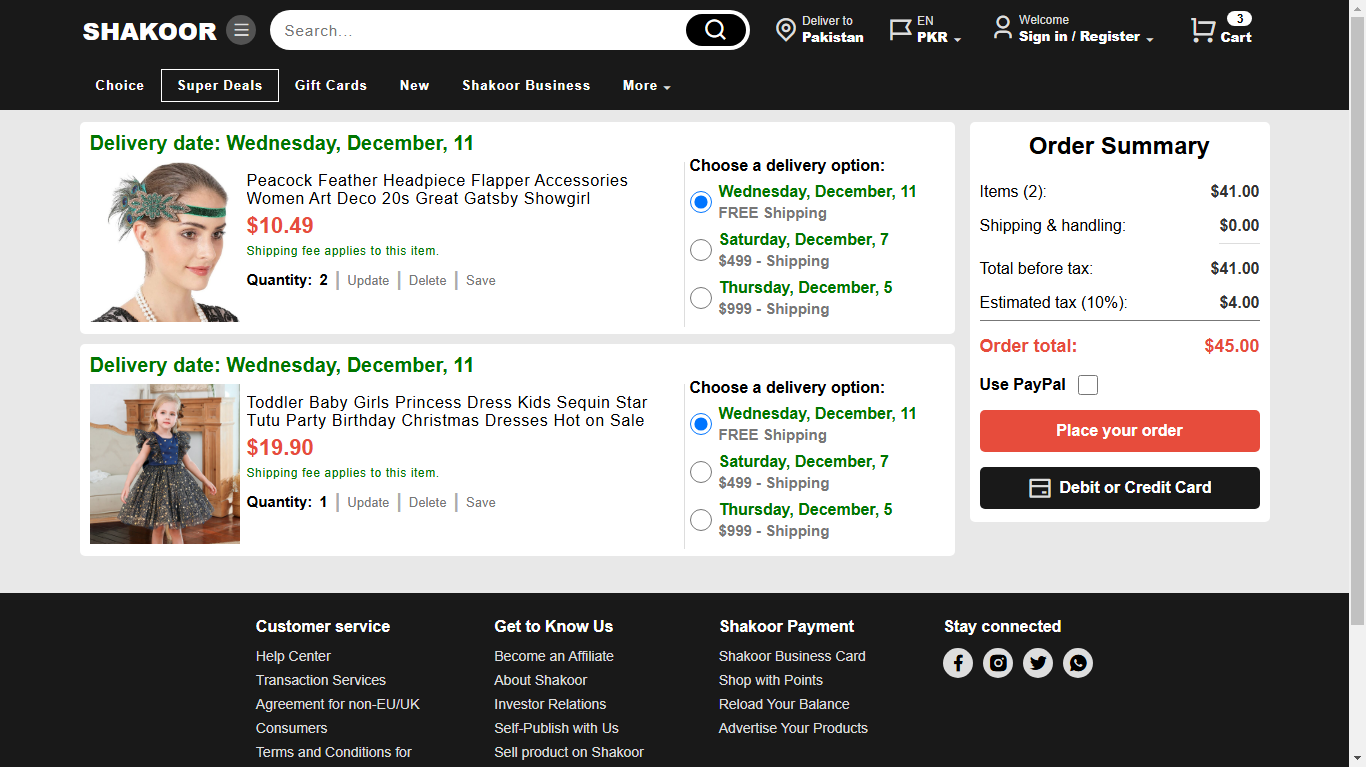The width and height of the screenshot is (1366, 767).
Task: Open Shakoor Business Card link
Action: point(792,656)
